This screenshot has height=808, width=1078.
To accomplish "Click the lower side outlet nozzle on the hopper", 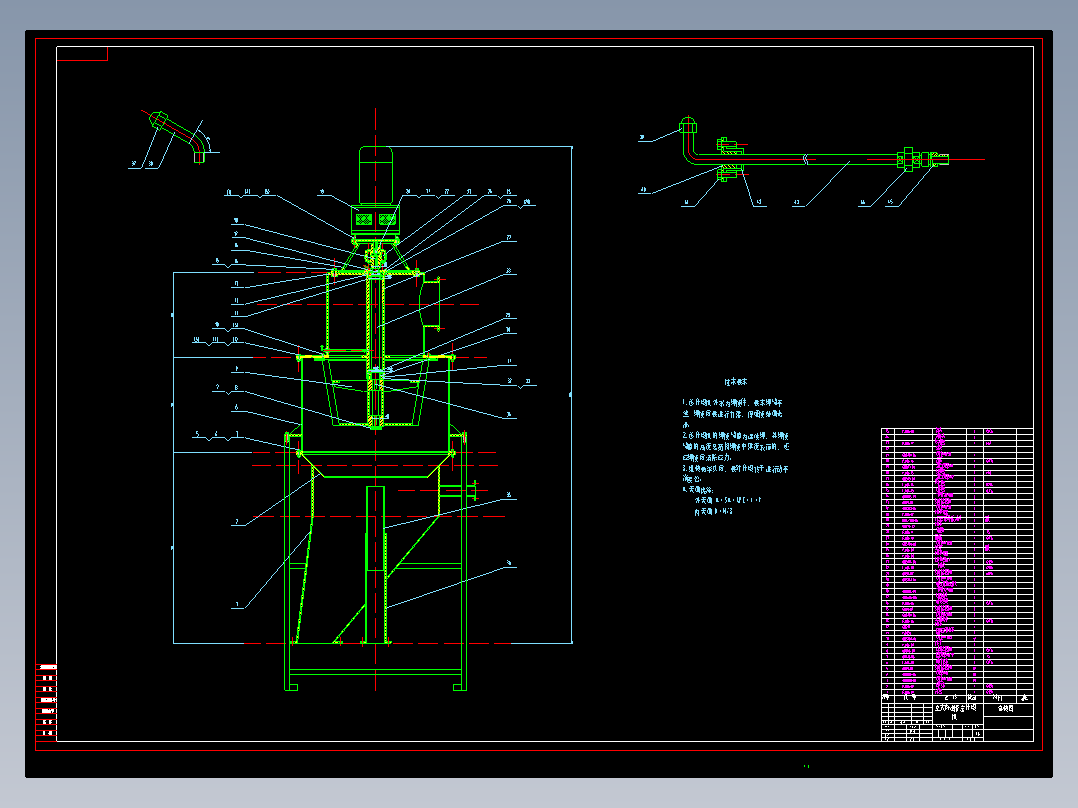I will pyautogui.click(x=457, y=490).
